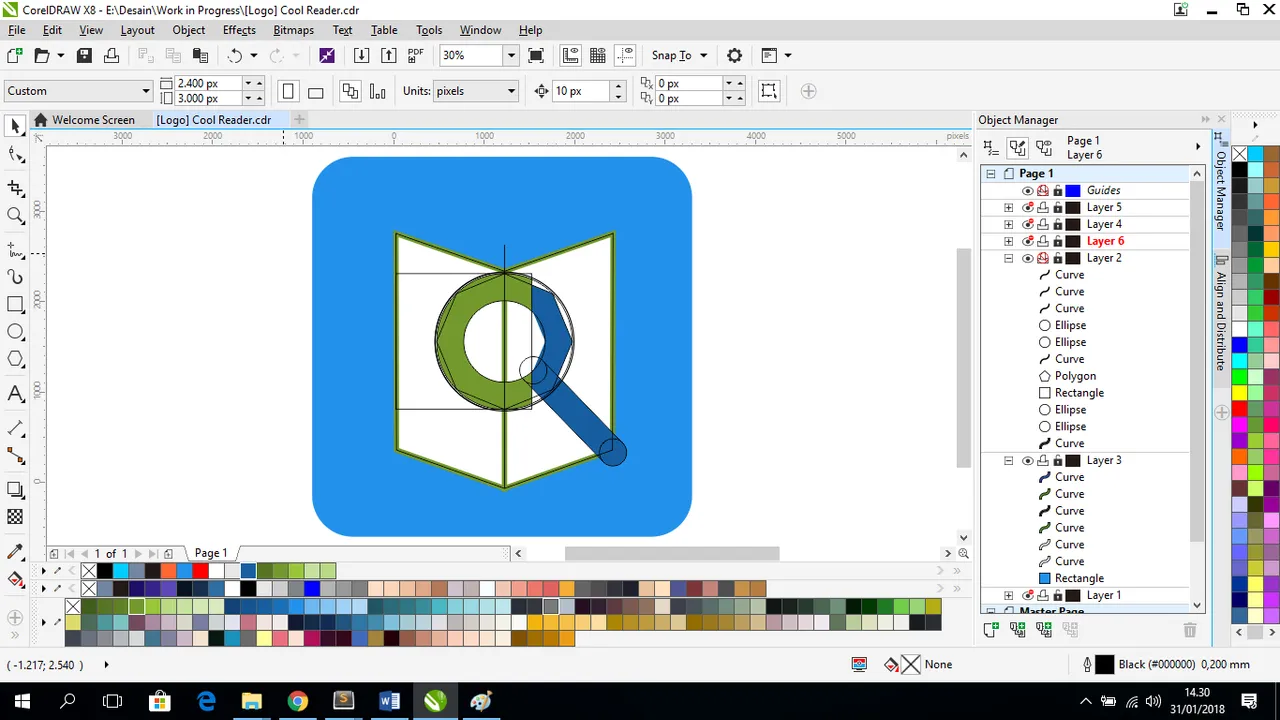
Task: Select Rectangle object in Layer 3
Action: pos(1079,578)
